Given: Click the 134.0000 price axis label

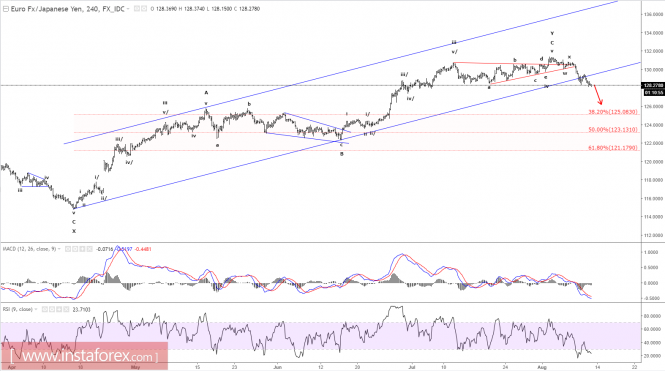Looking at the screenshot, I should [x=654, y=33].
